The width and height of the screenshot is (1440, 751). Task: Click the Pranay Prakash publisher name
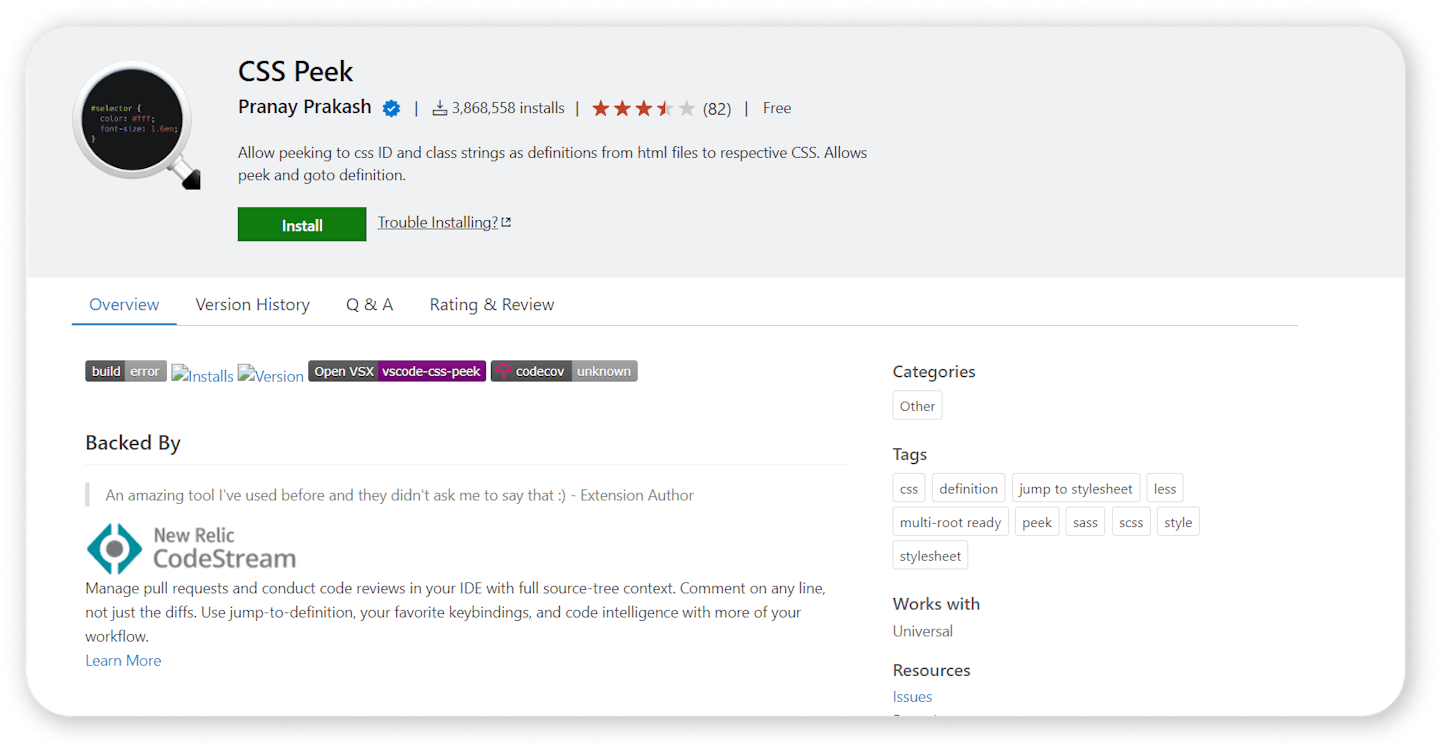coord(304,107)
